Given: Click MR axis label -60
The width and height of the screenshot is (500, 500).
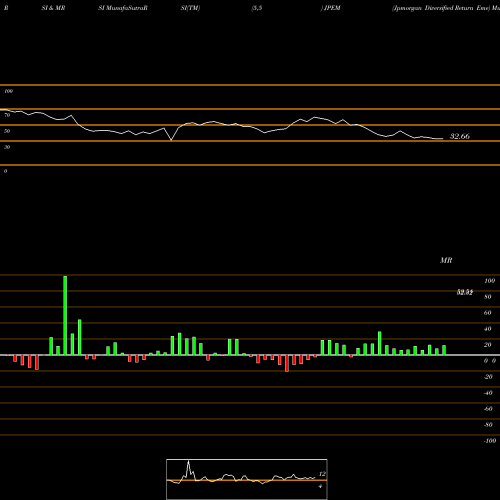Looking at the screenshot, I should [x=488, y=409].
